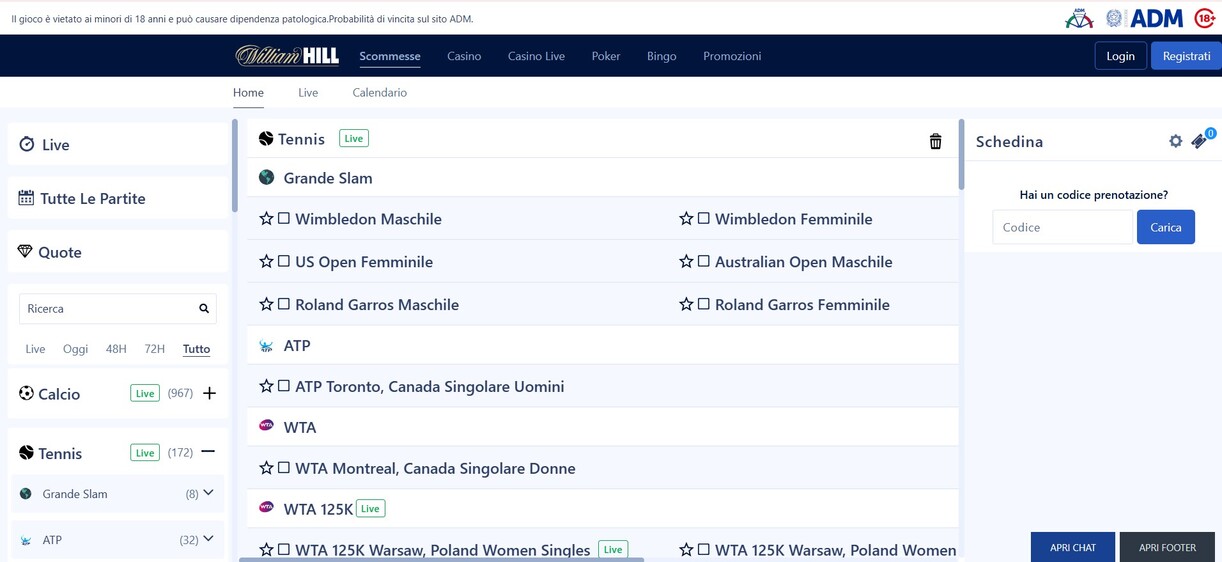The image size is (1222, 562).
Task: Favorite Wimbledon Femminile with the star
Action: (686, 219)
